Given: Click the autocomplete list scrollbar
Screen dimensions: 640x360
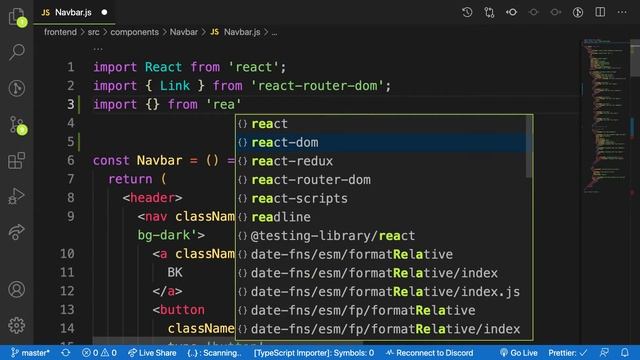Looking at the screenshot, I should coord(529,147).
